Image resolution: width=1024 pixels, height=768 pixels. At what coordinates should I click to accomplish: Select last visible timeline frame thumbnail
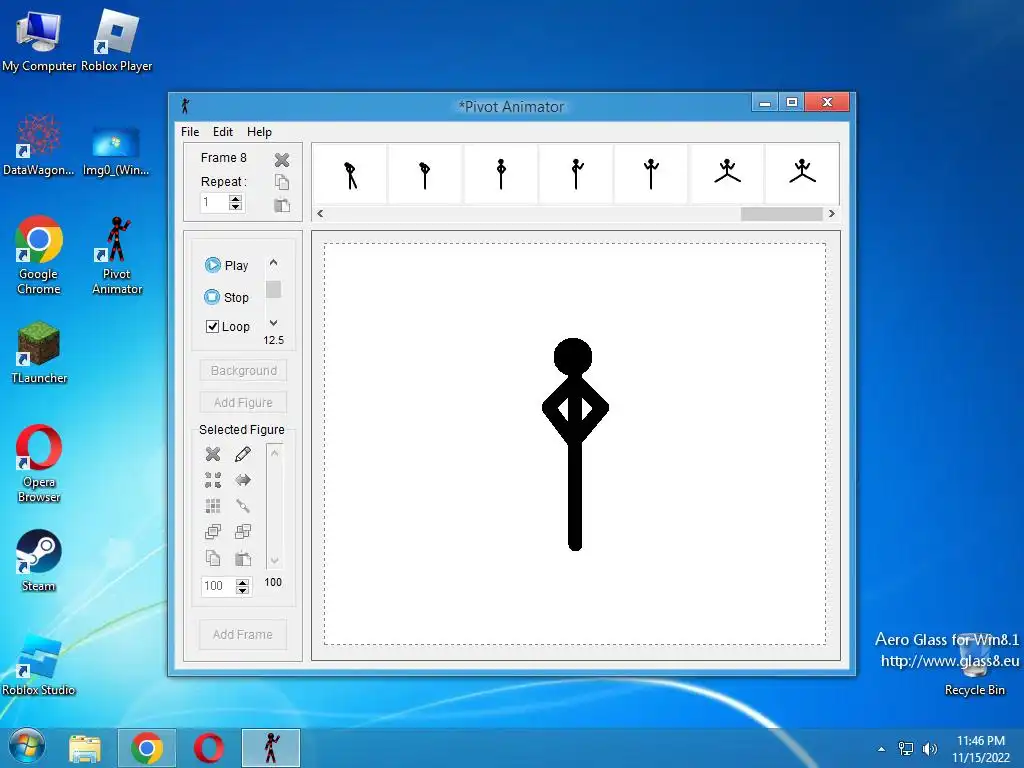(802, 174)
